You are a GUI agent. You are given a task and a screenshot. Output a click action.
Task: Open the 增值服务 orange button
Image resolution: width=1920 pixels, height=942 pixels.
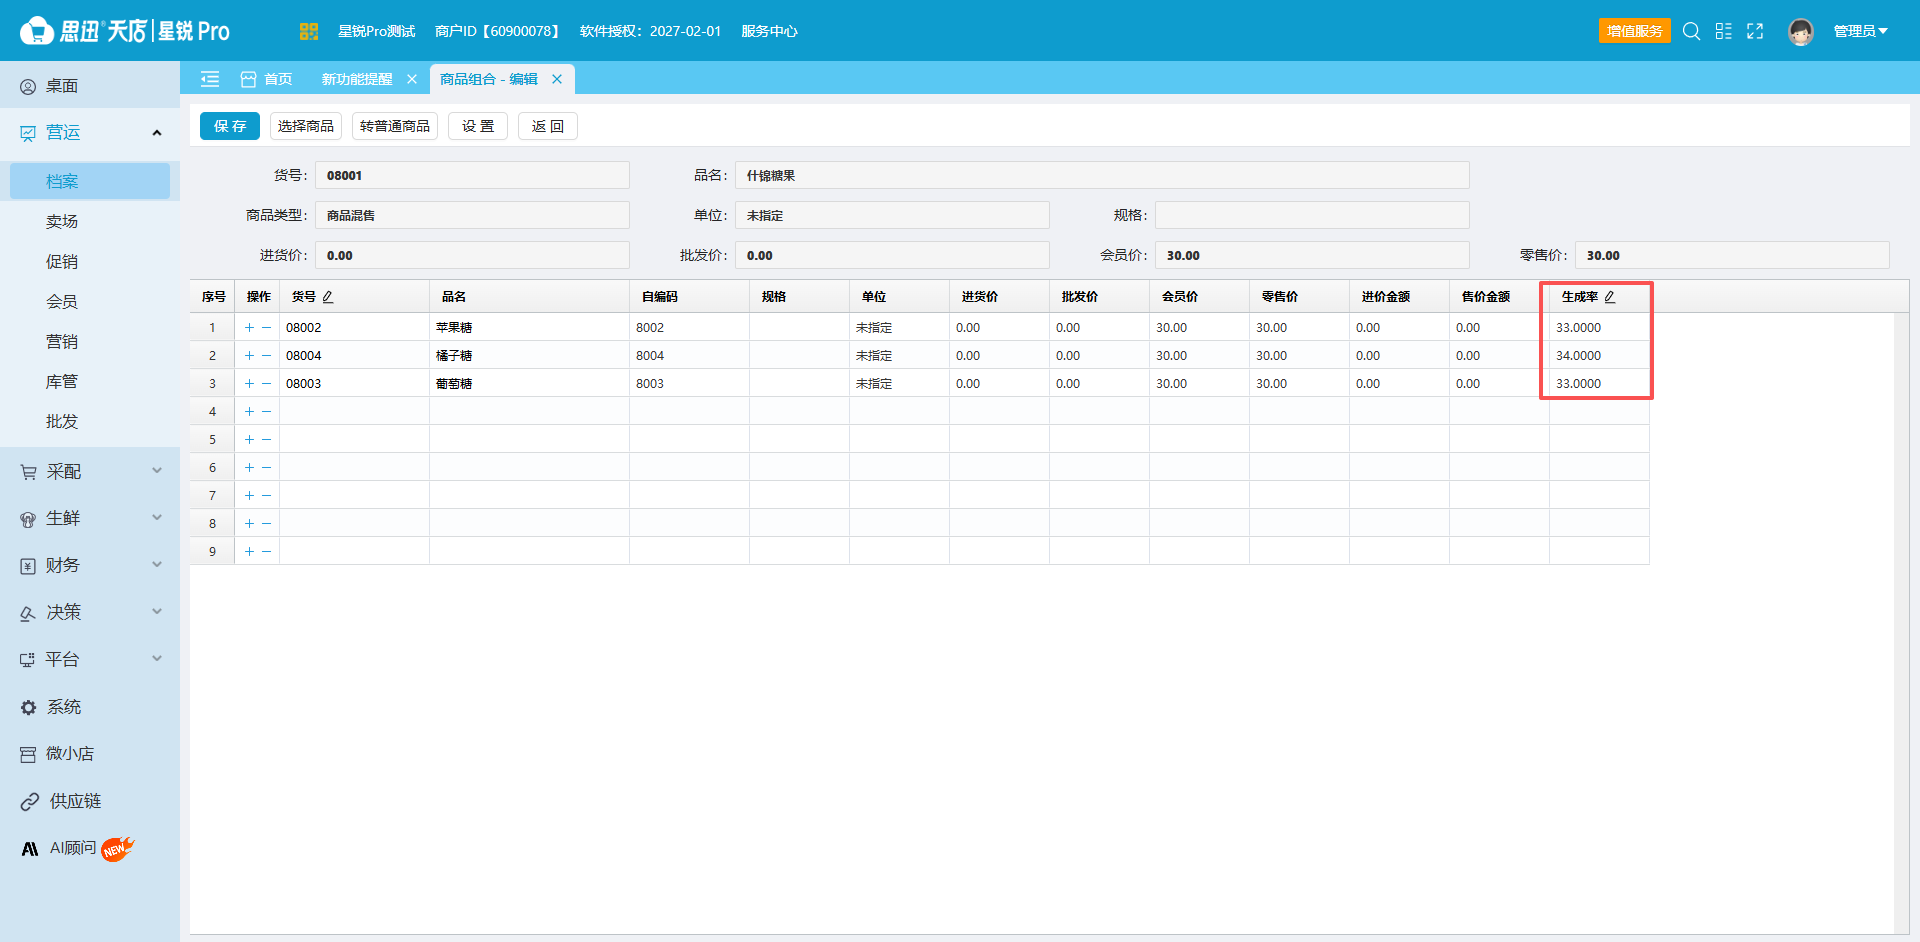click(x=1635, y=31)
